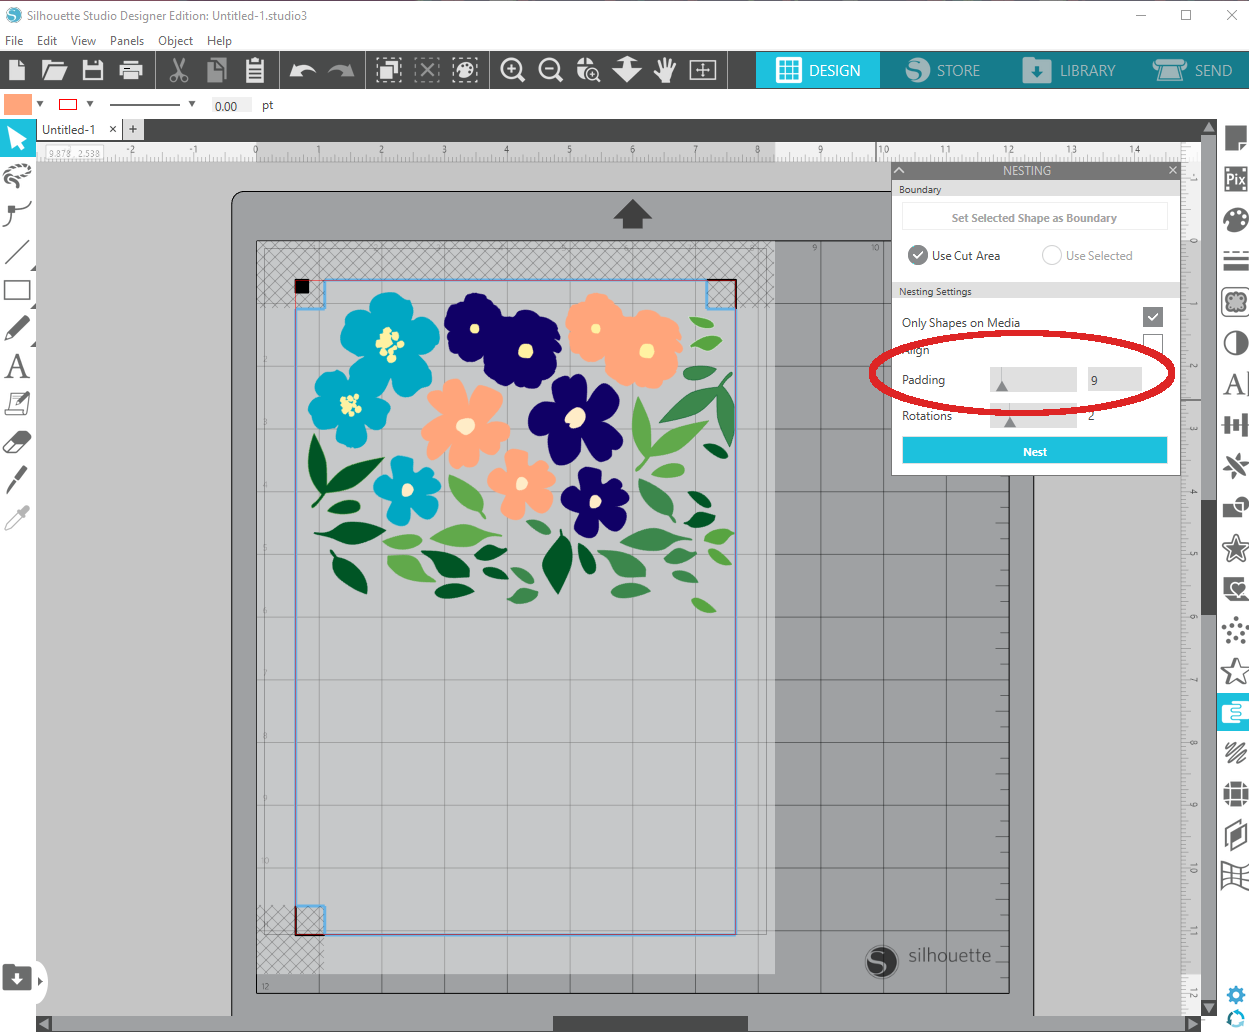The height and width of the screenshot is (1032, 1249).
Task: Toggle the Align checkbox
Action: click(x=1153, y=344)
